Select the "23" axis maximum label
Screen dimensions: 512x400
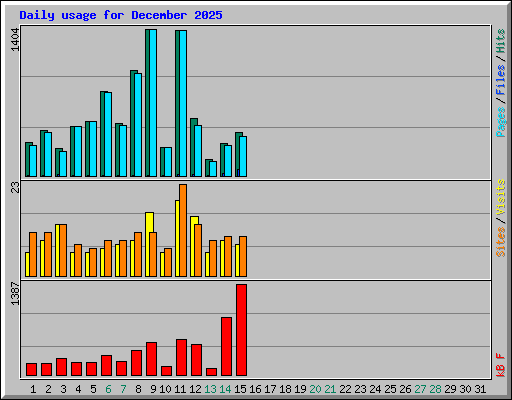tap(15, 188)
